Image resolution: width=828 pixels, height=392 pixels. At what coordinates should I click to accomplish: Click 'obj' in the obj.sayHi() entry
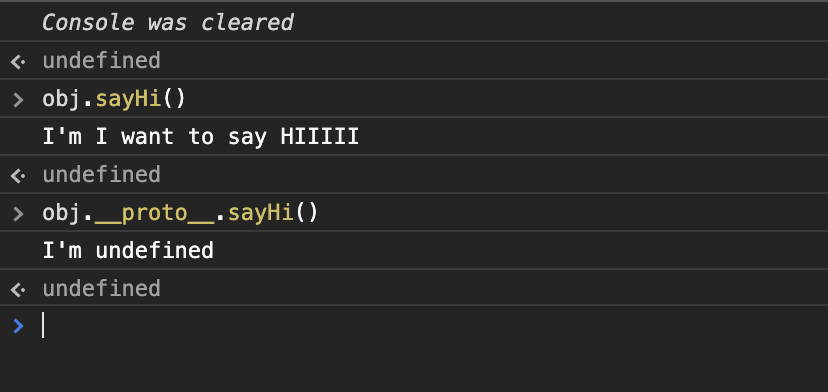click(x=62, y=100)
